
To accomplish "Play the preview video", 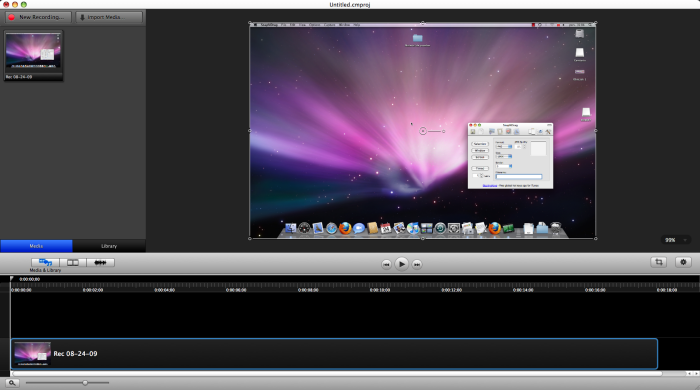I will 401,264.
